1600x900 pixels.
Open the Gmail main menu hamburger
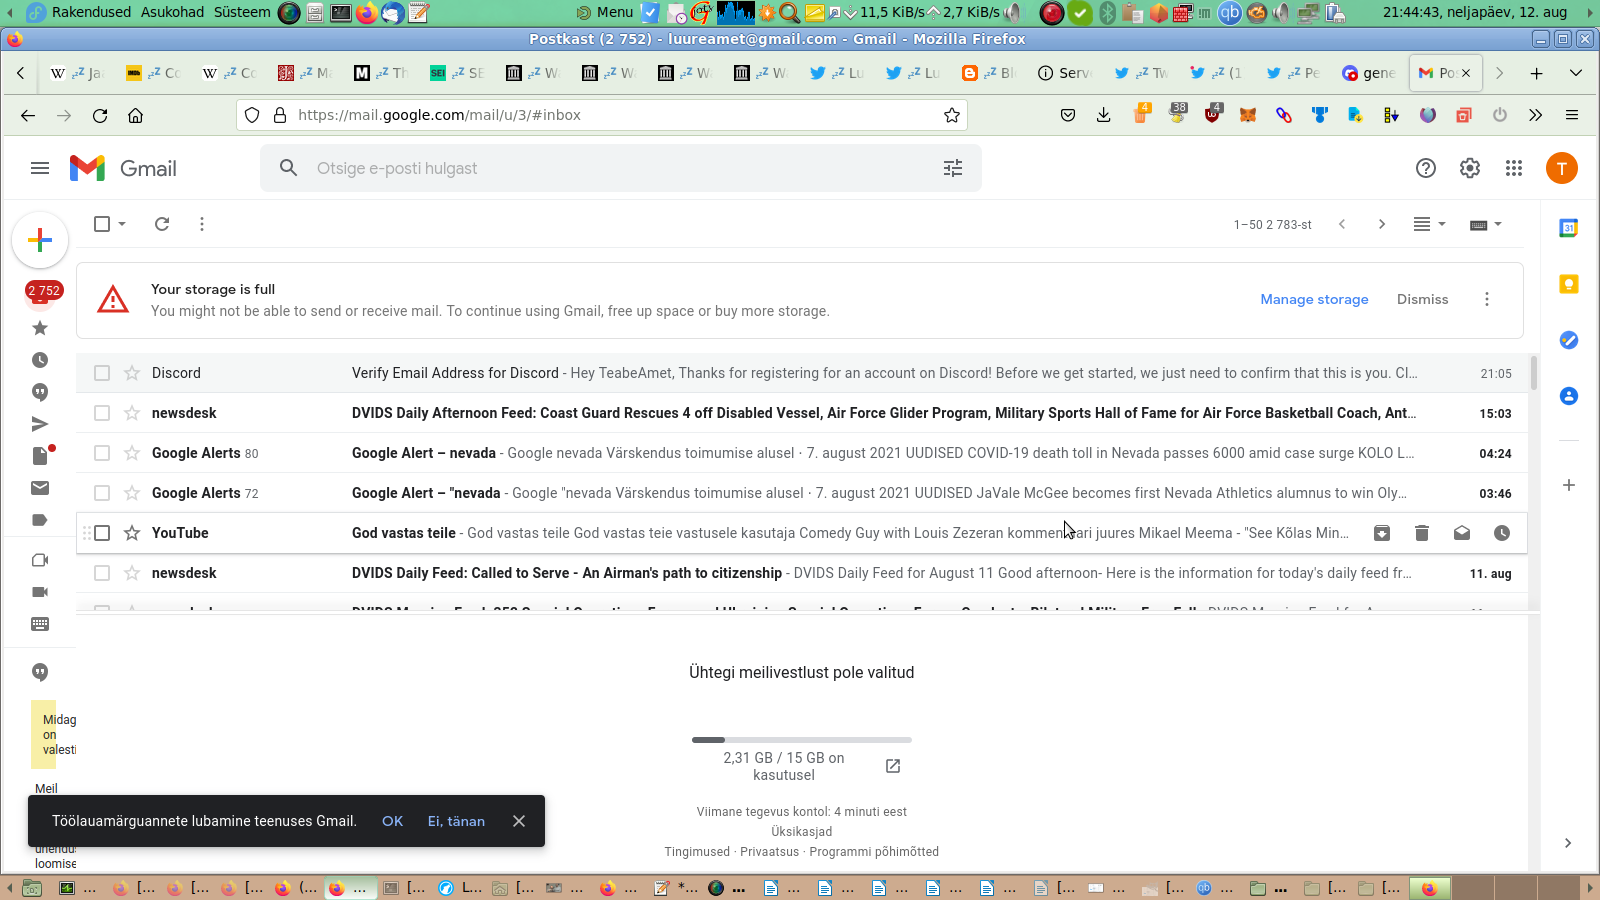tap(40, 168)
